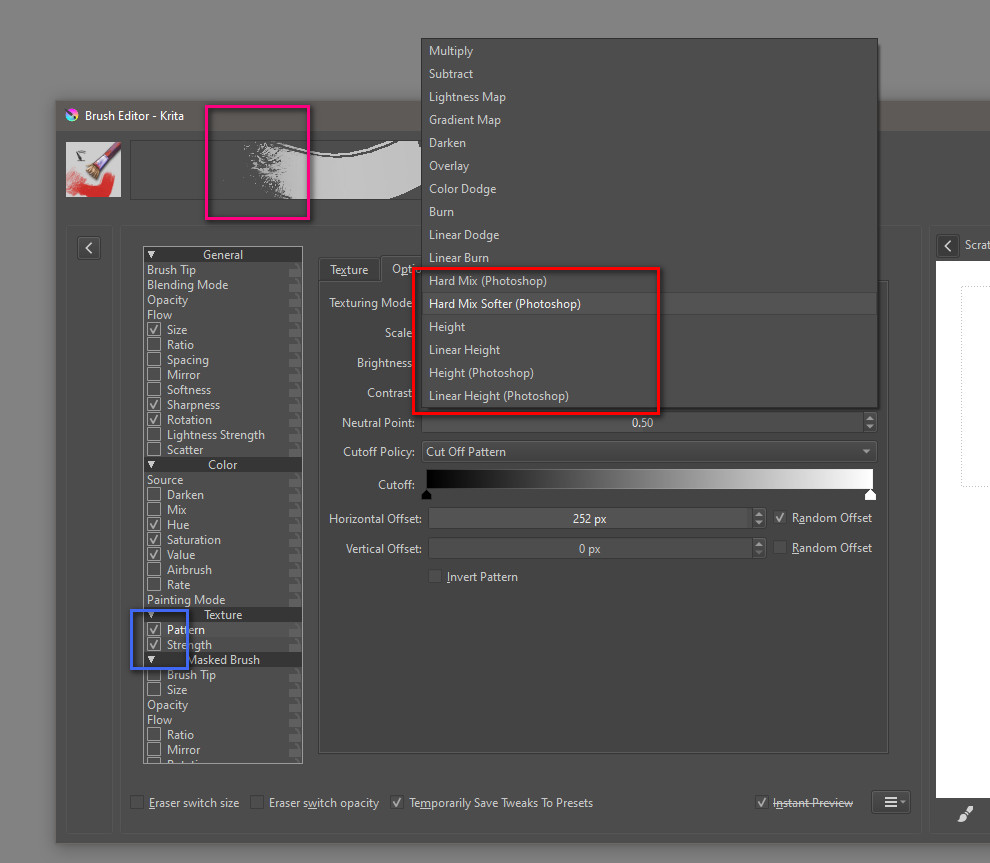Screen dimensions: 990x863
Task: Choose Linear Burn mode
Action: pos(649,258)
